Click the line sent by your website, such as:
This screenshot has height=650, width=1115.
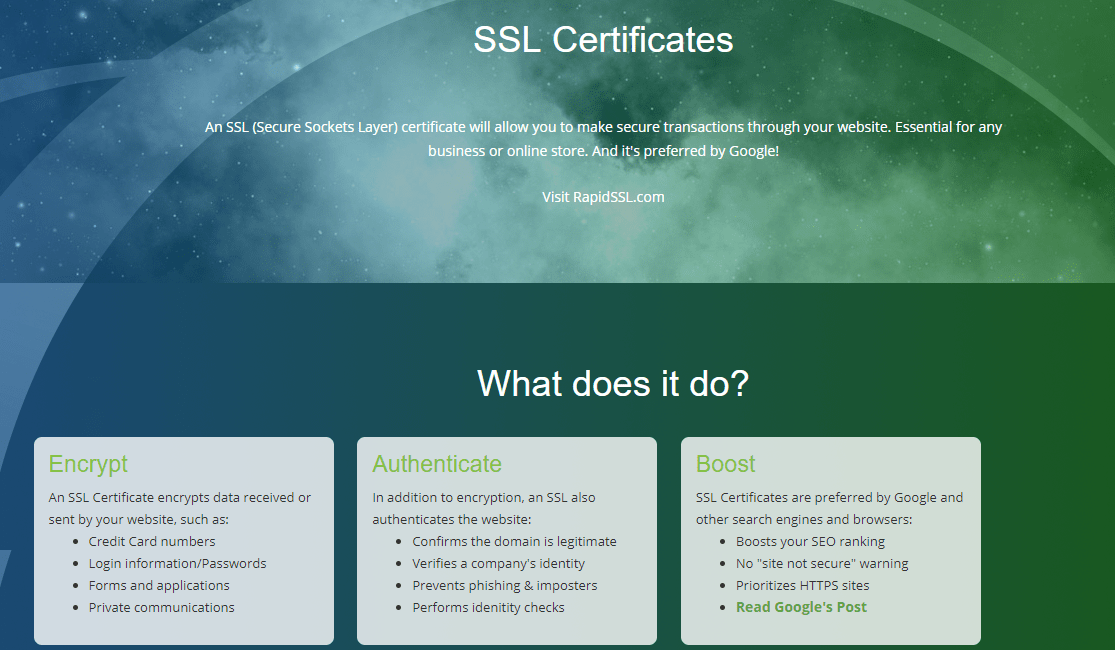[x=139, y=519]
